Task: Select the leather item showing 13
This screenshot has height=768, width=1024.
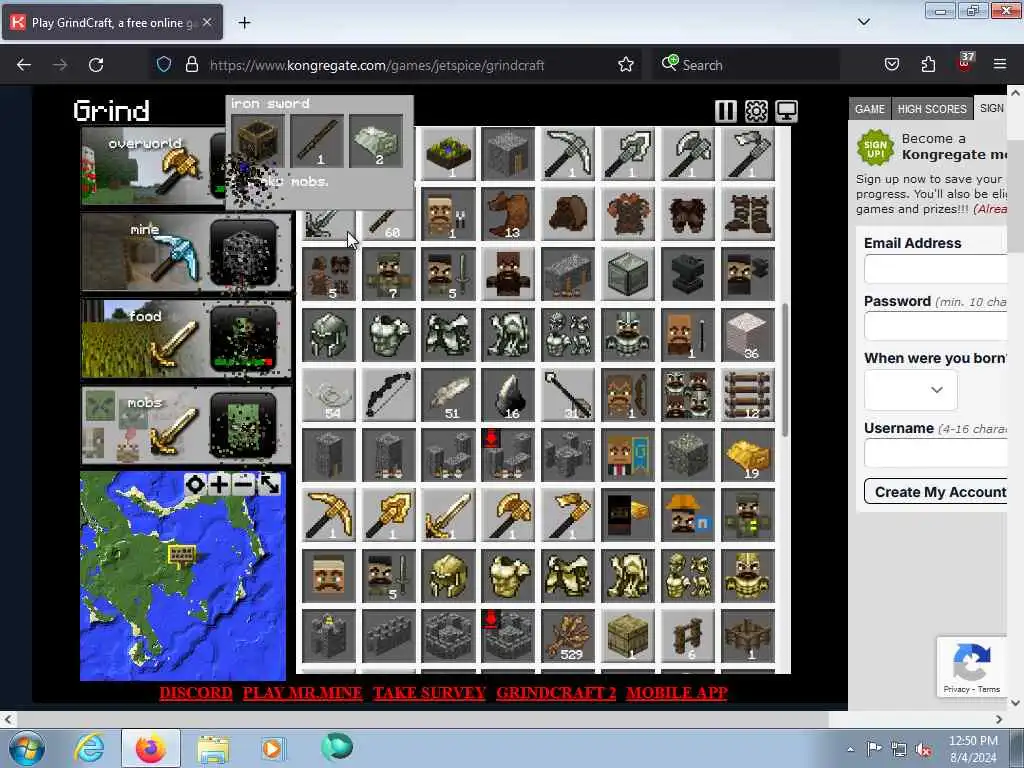Action: click(508, 214)
